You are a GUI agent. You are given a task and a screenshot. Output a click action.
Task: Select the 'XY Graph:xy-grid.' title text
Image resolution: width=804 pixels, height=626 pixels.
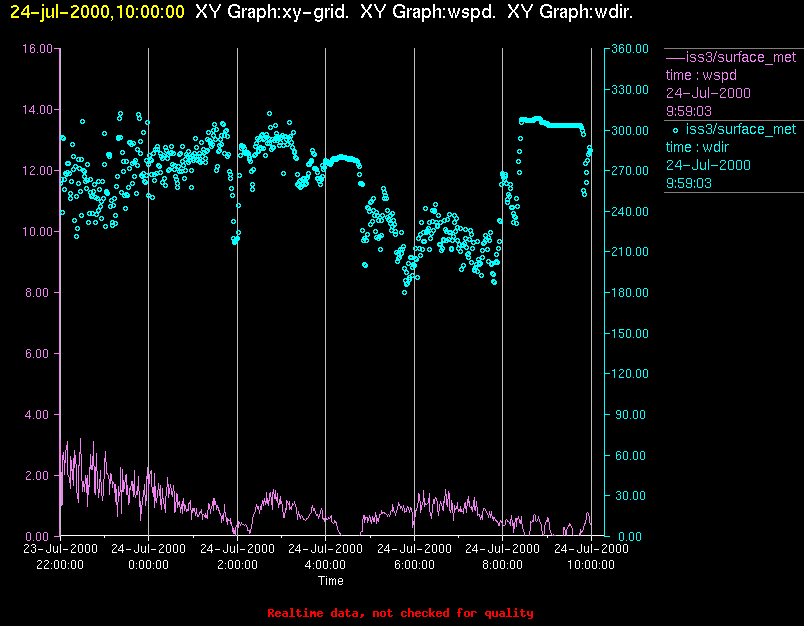click(272, 12)
